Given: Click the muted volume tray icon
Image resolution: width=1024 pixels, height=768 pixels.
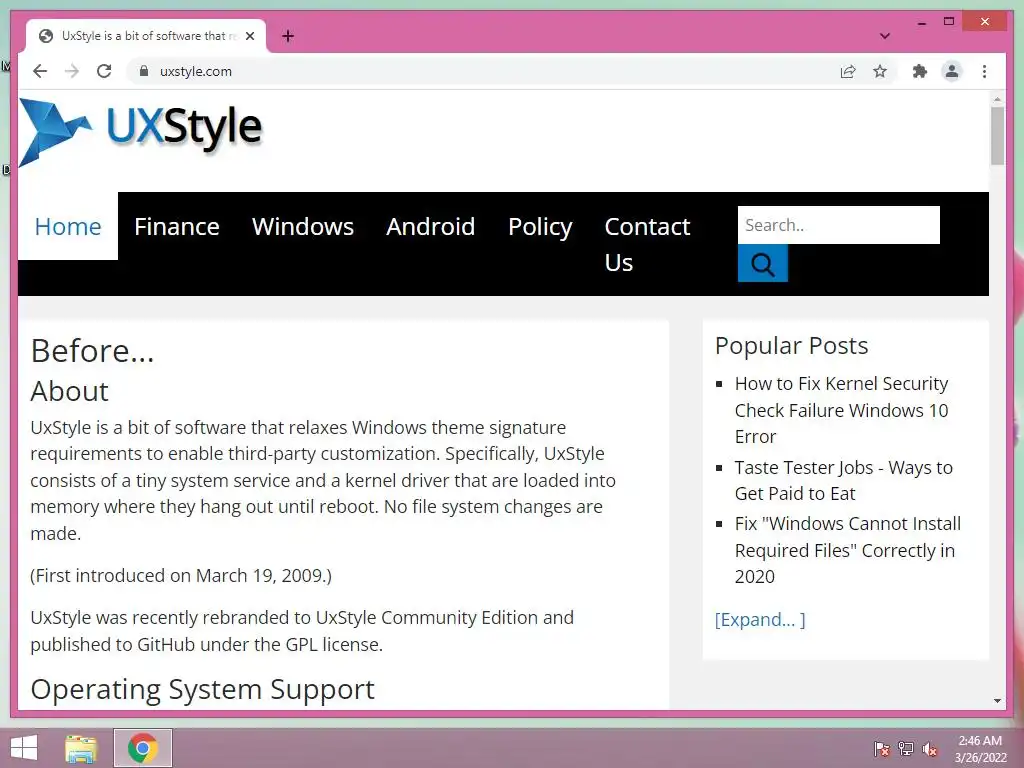Looking at the screenshot, I should [x=930, y=748].
